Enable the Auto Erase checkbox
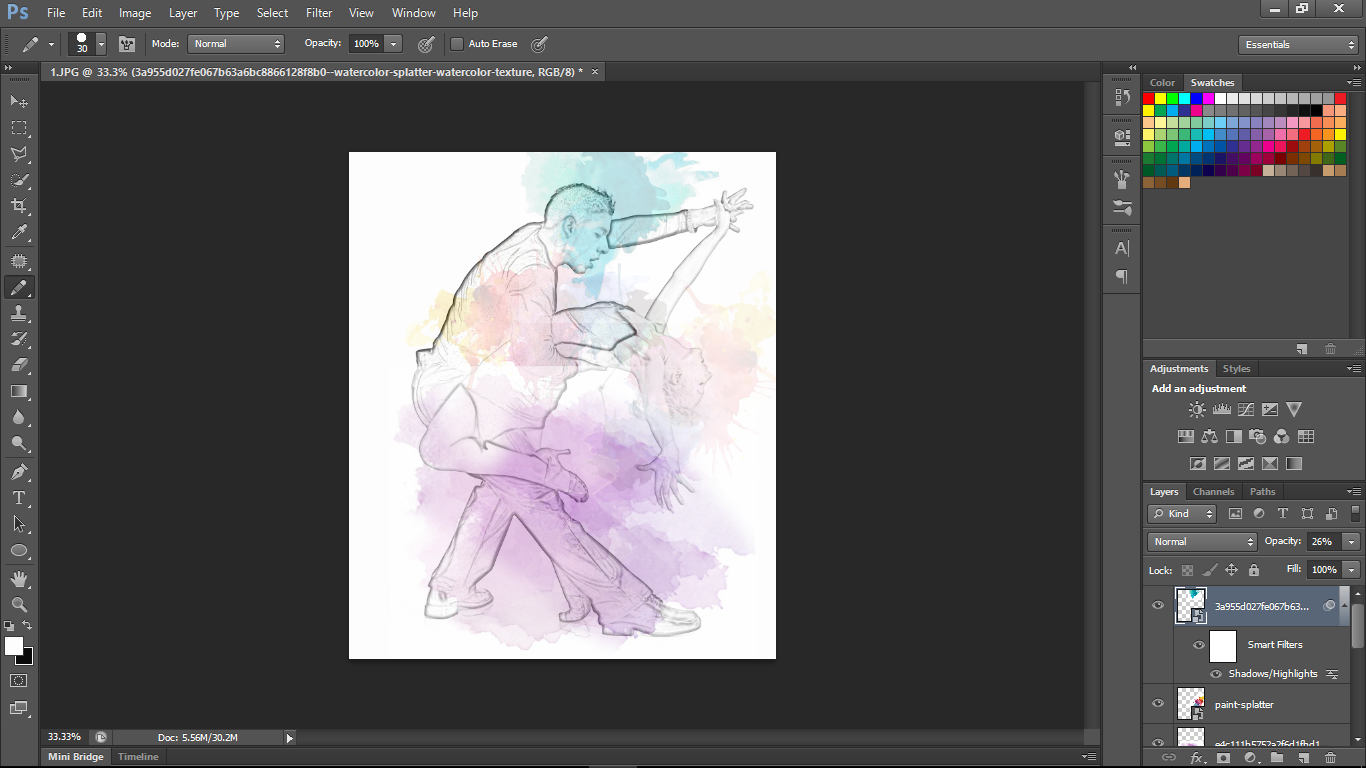 coord(457,44)
